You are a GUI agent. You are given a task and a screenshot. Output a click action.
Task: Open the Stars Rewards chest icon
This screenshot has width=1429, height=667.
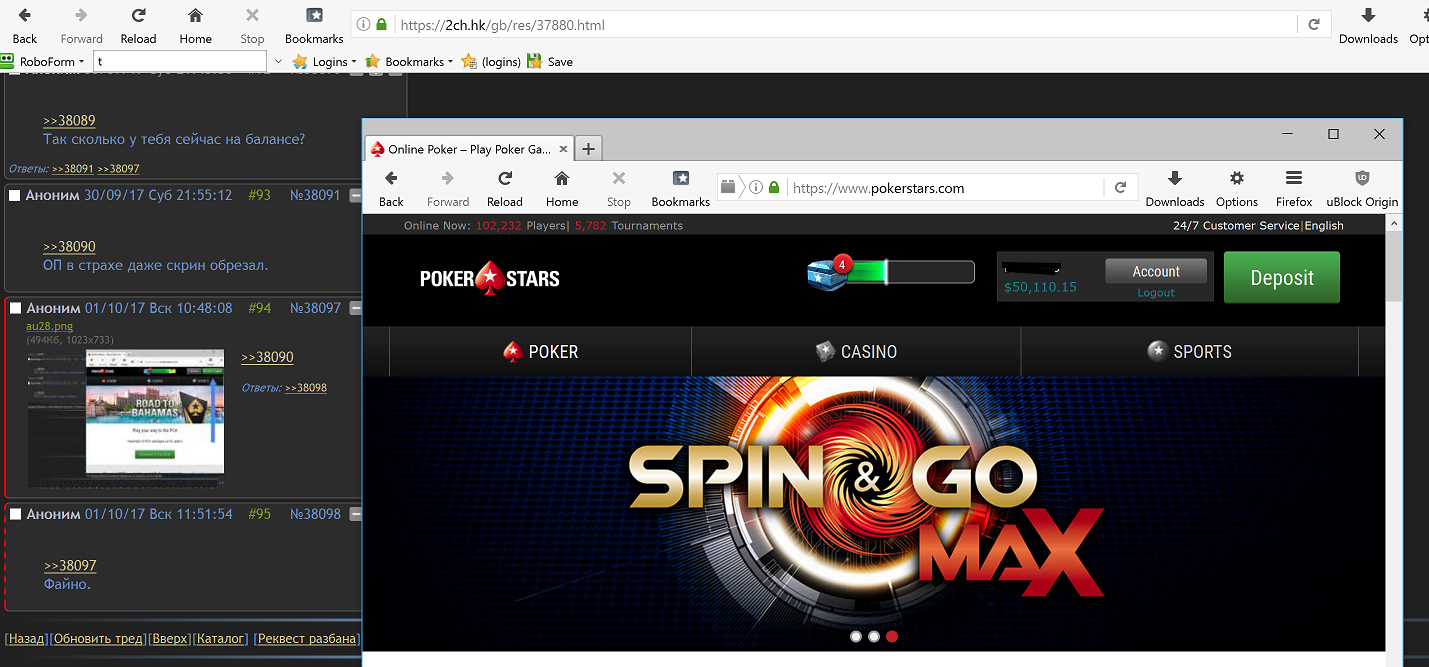click(x=828, y=273)
